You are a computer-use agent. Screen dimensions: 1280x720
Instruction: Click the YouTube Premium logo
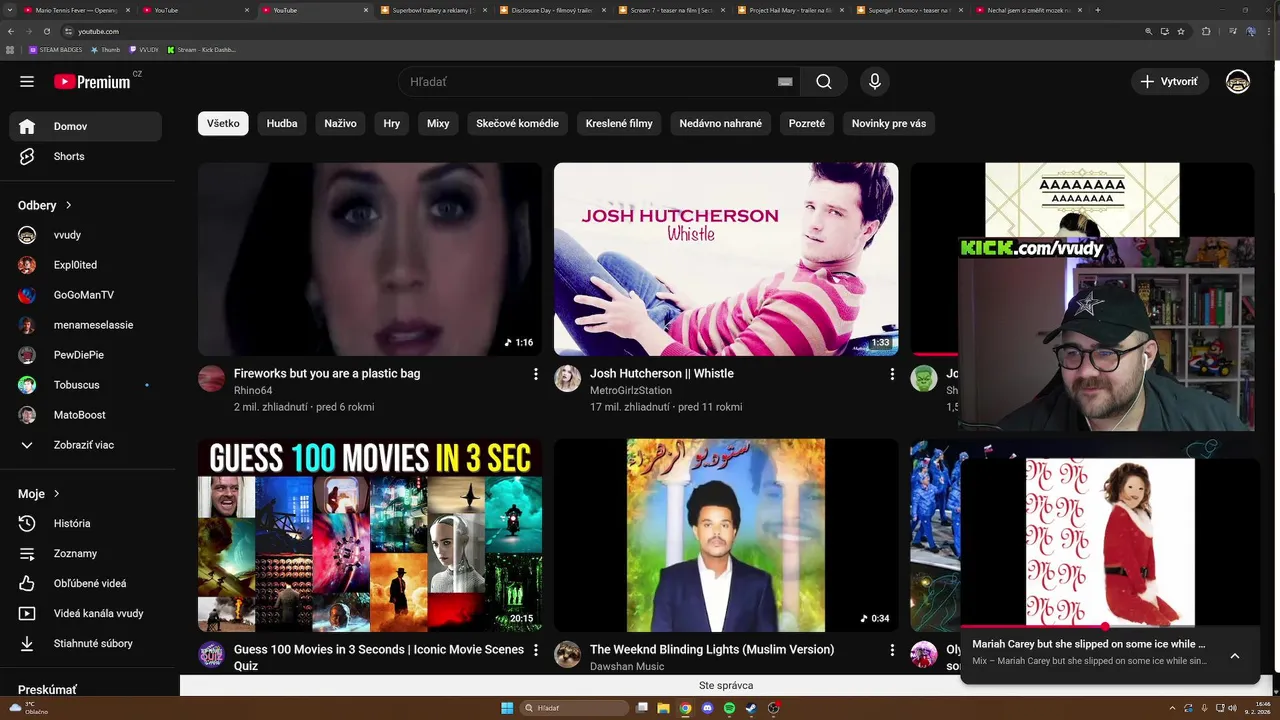click(92, 82)
